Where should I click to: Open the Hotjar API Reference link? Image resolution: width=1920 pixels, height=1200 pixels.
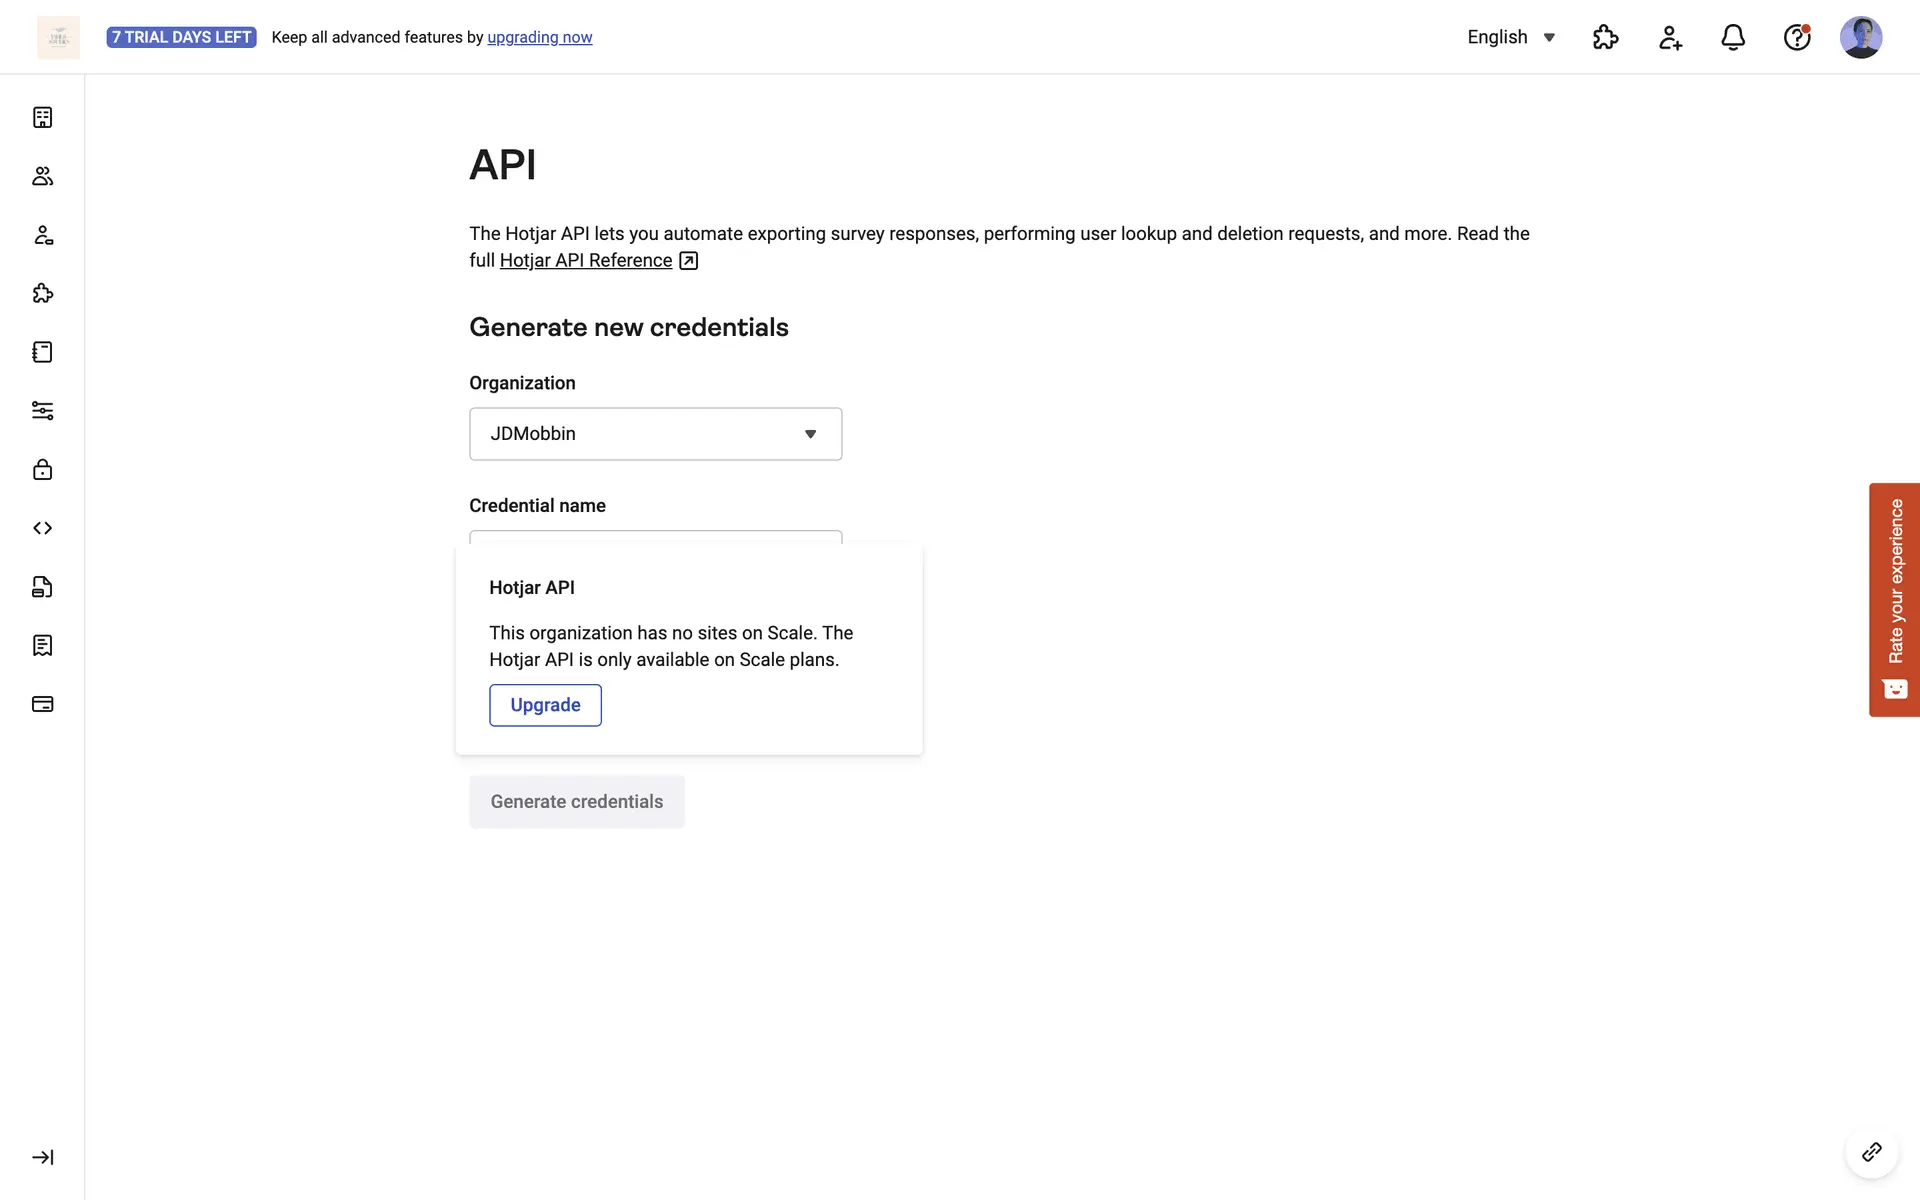[586, 260]
